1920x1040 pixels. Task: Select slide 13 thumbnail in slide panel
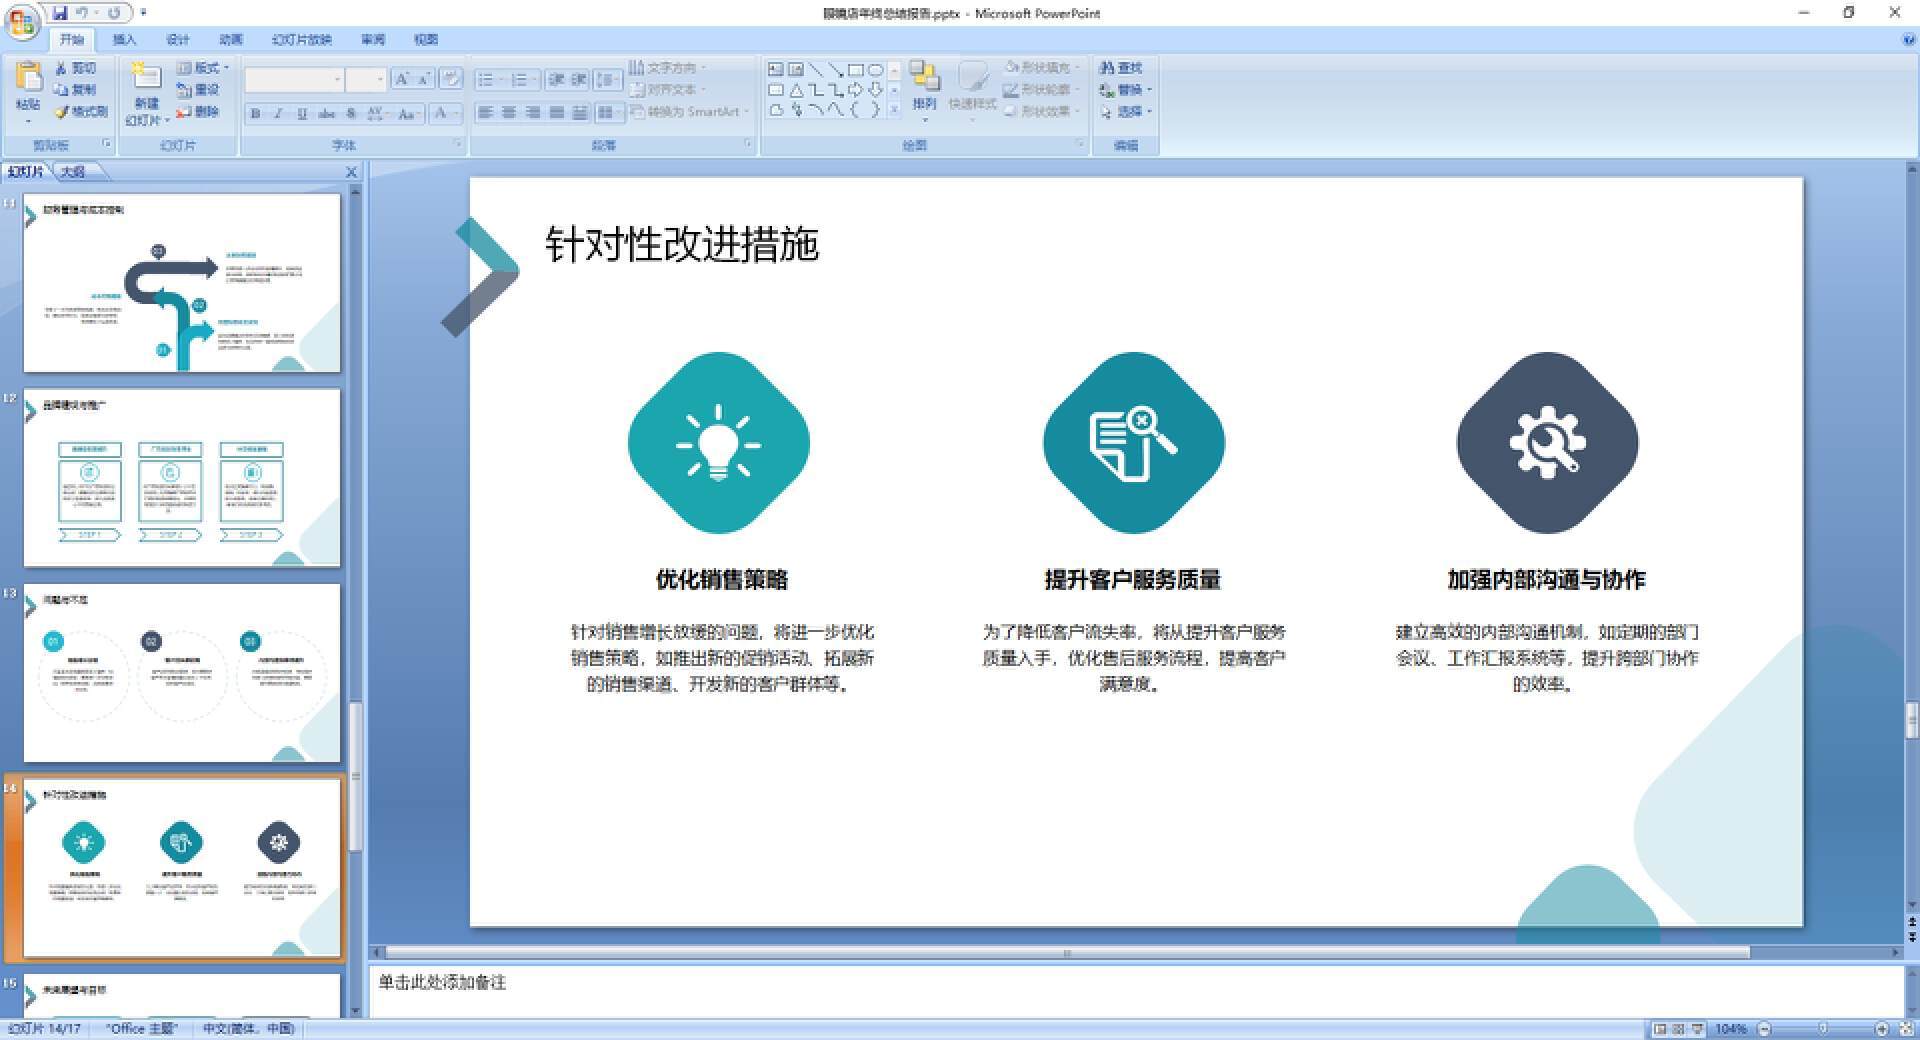pos(180,672)
